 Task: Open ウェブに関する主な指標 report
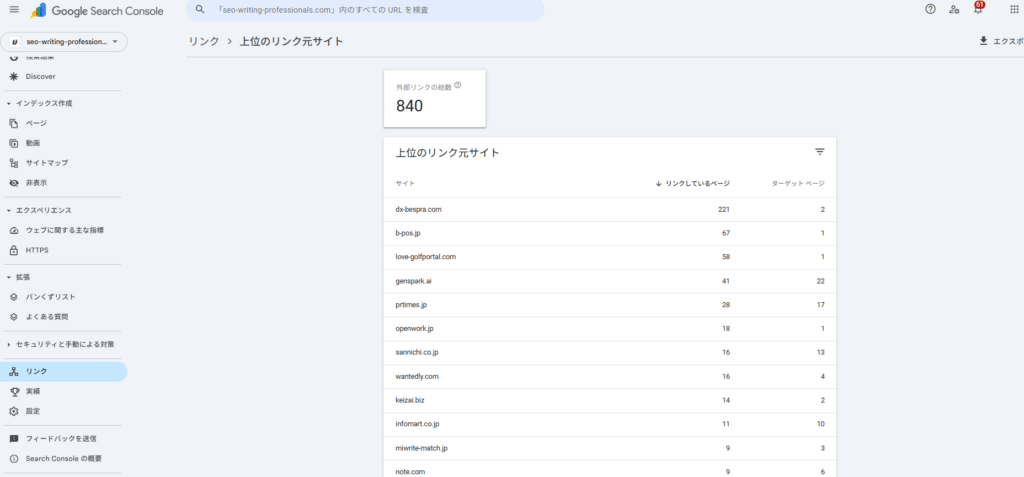pos(63,230)
